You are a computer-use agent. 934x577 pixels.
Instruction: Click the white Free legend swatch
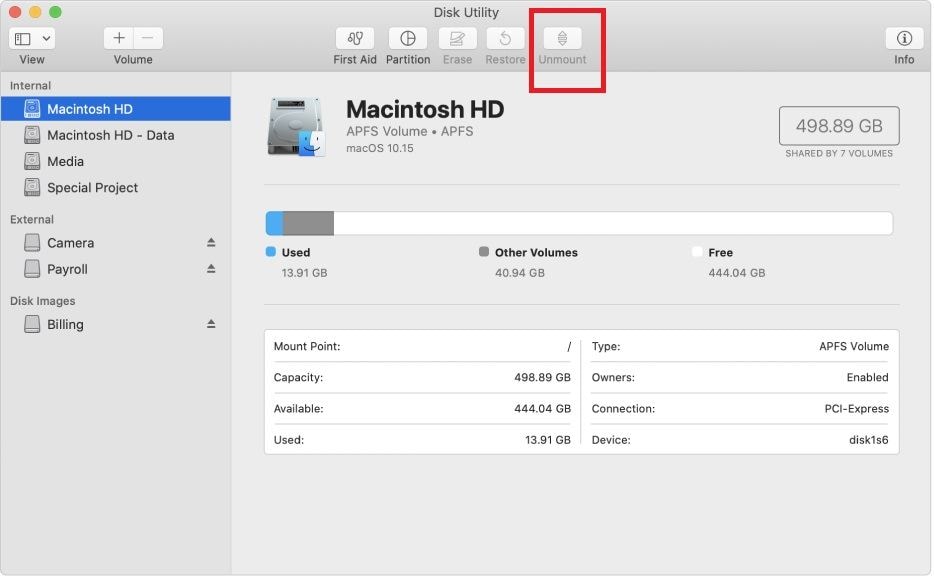697,252
